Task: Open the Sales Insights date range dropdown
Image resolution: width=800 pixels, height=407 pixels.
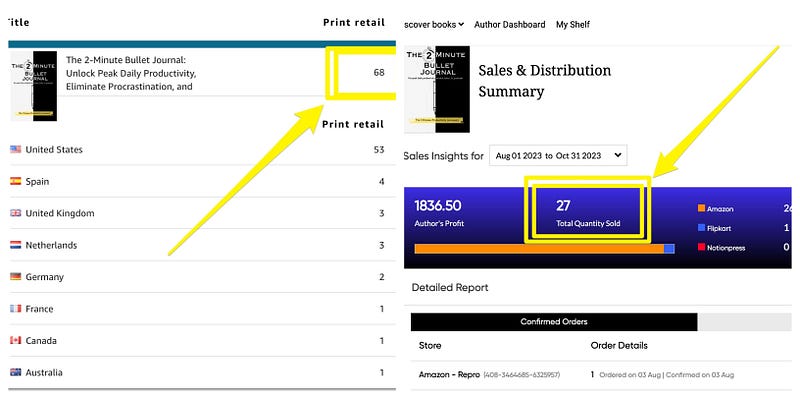Action: pos(558,156)
